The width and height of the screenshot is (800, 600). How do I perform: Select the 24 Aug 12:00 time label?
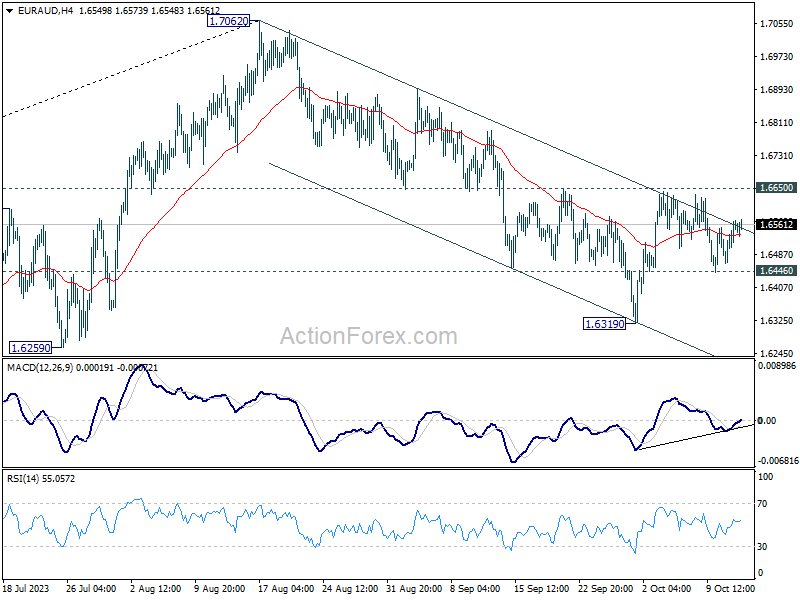[x=350, y=588]
